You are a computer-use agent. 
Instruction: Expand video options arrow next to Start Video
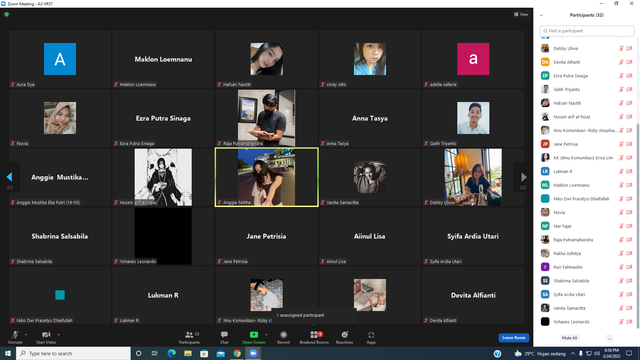click(x=58, y=335)
